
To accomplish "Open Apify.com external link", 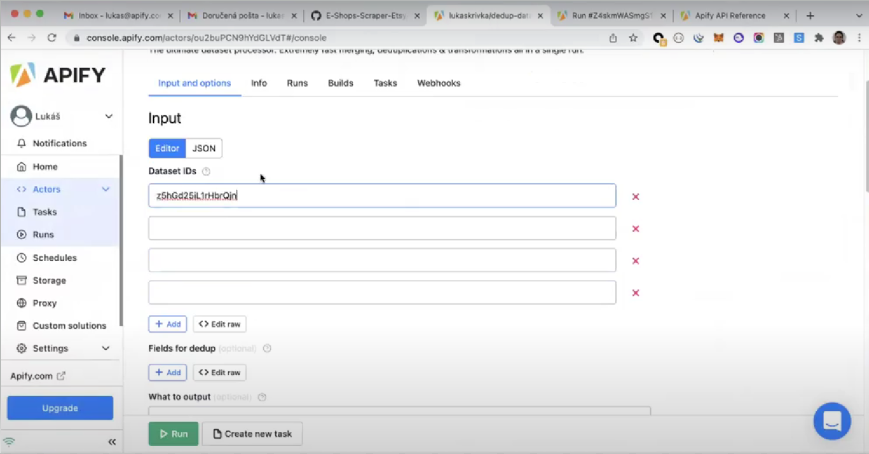I will click(x=37, y=376).
